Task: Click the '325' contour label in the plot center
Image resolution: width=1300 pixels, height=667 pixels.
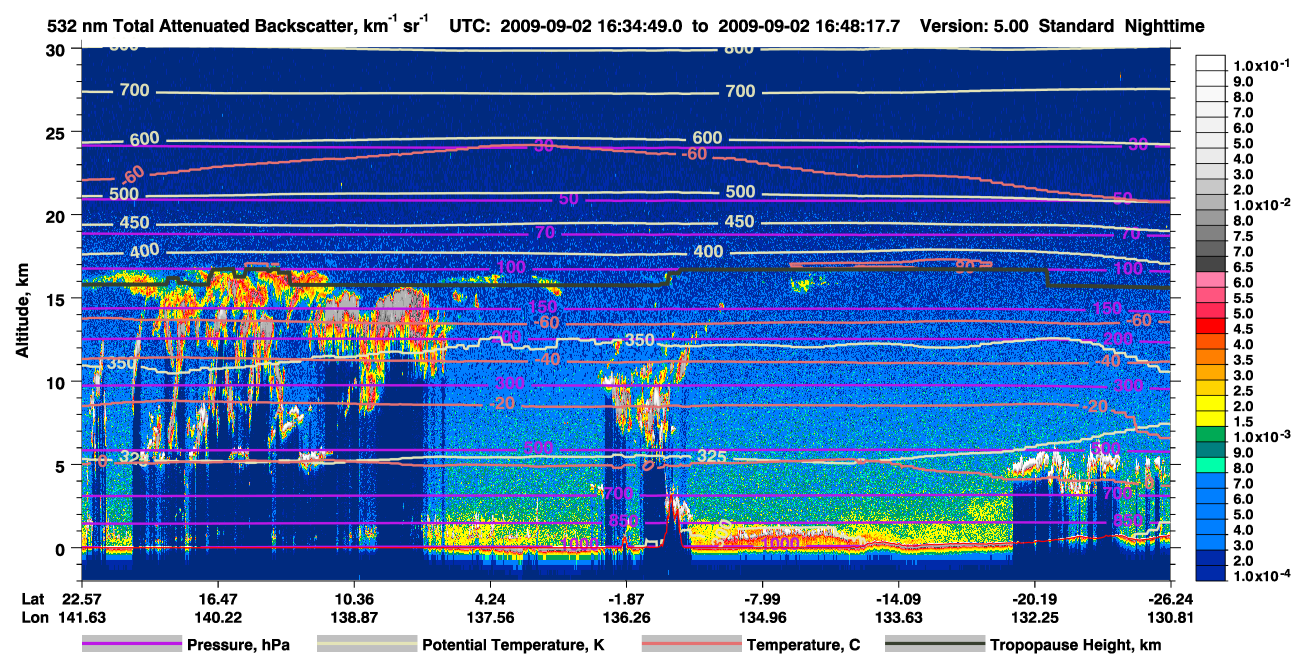Action: coord(711,457)
